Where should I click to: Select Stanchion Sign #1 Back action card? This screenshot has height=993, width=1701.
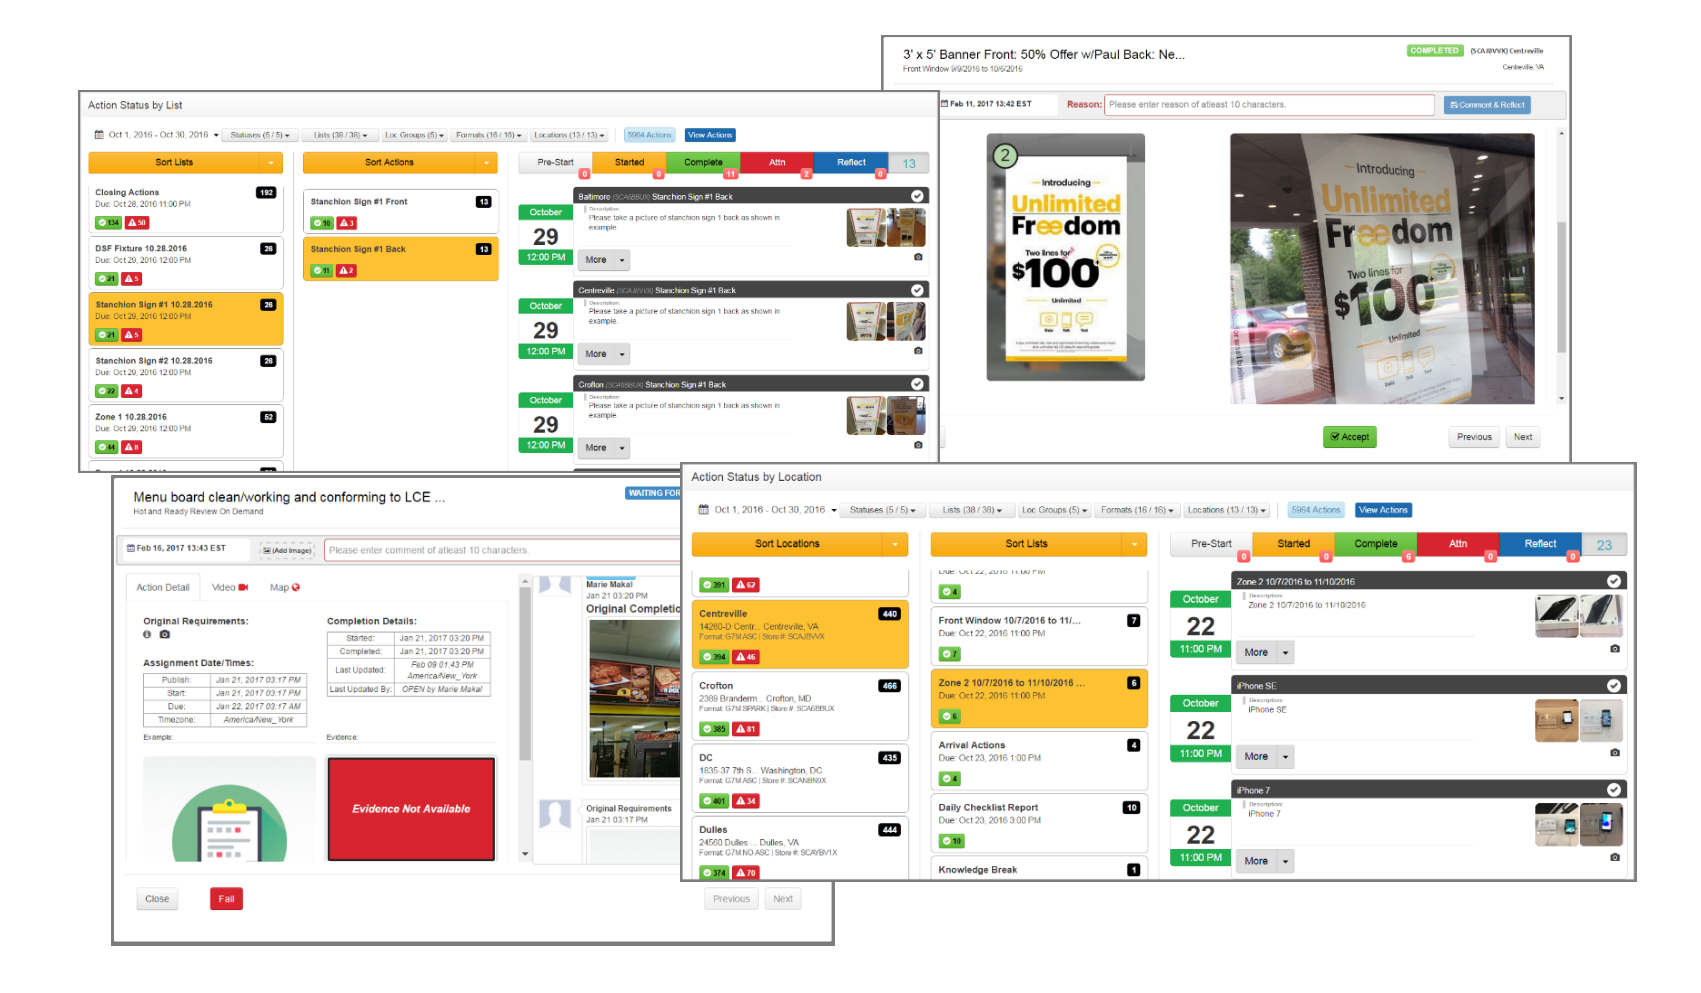point(400,259)
